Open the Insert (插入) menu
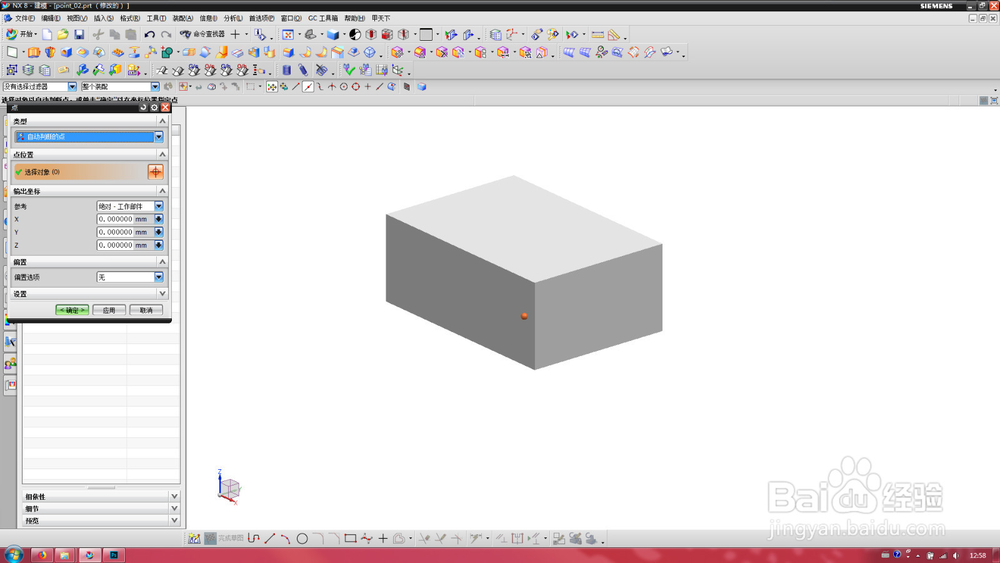Viewport: 1000px width, 563px height. [x=103, y=18]
